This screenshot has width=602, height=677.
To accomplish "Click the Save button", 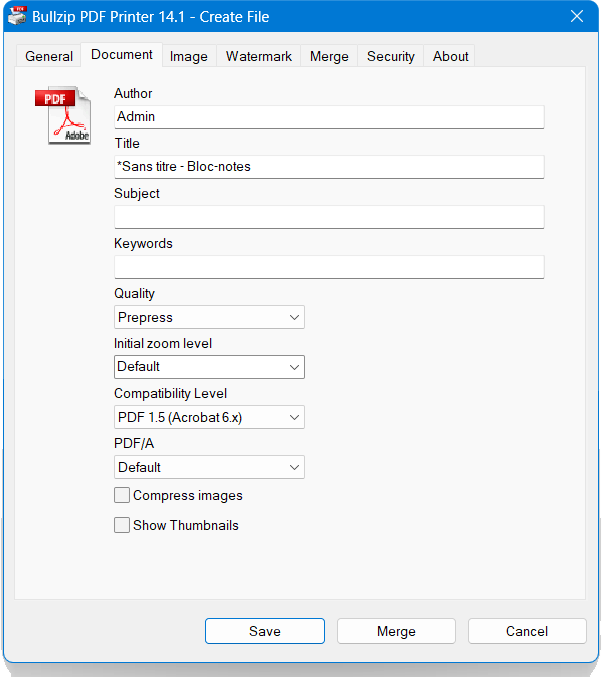I will tap(265, 631).
